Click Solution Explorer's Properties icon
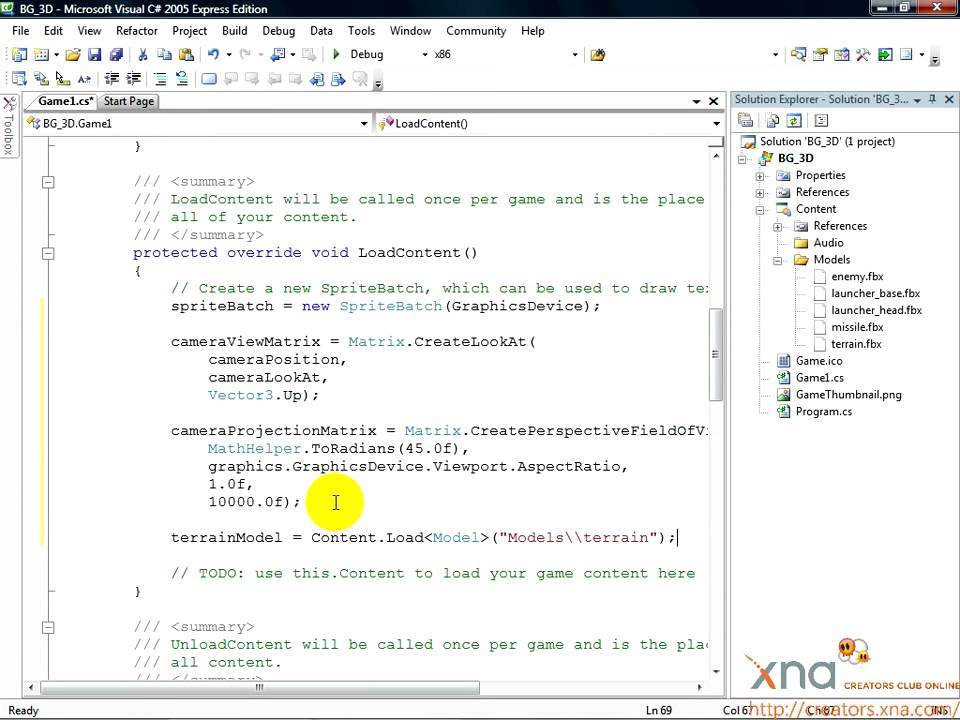Image resolution: width=960 pixels, height=720 pixels. coord(746,121)
